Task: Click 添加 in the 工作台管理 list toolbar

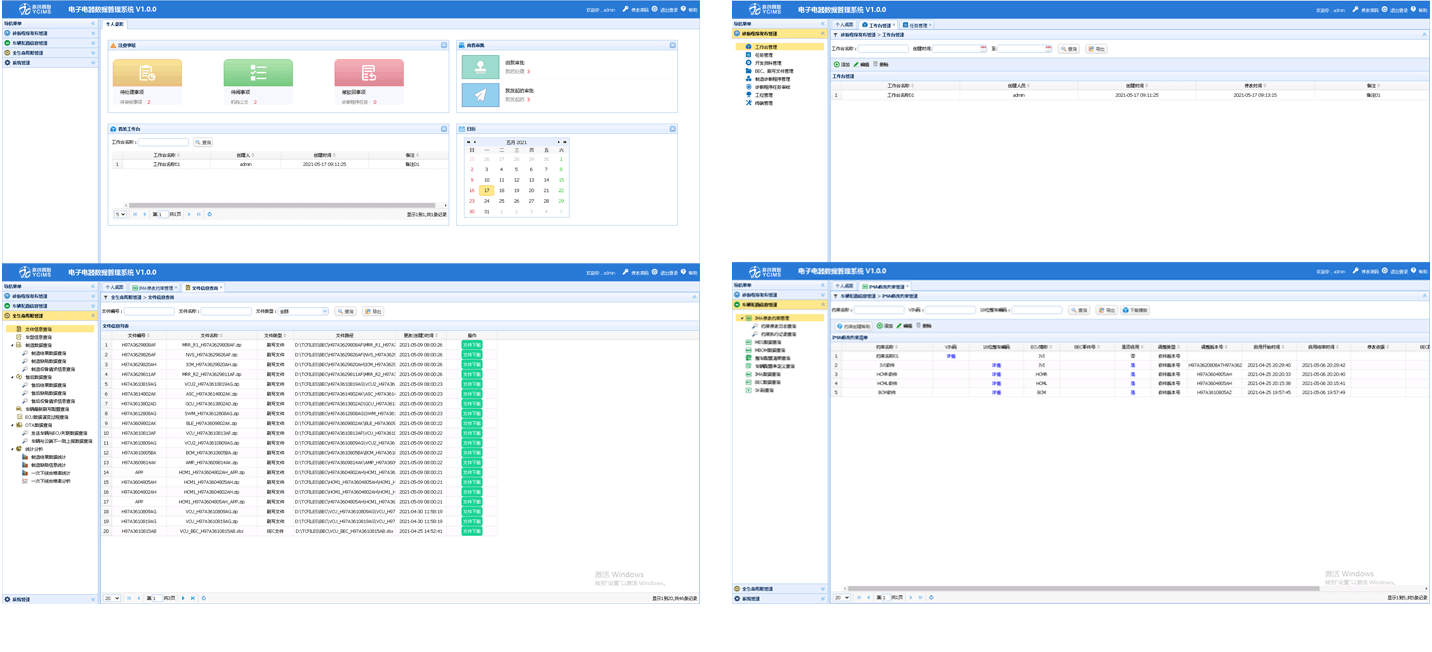Action: (x=842, y=64)
